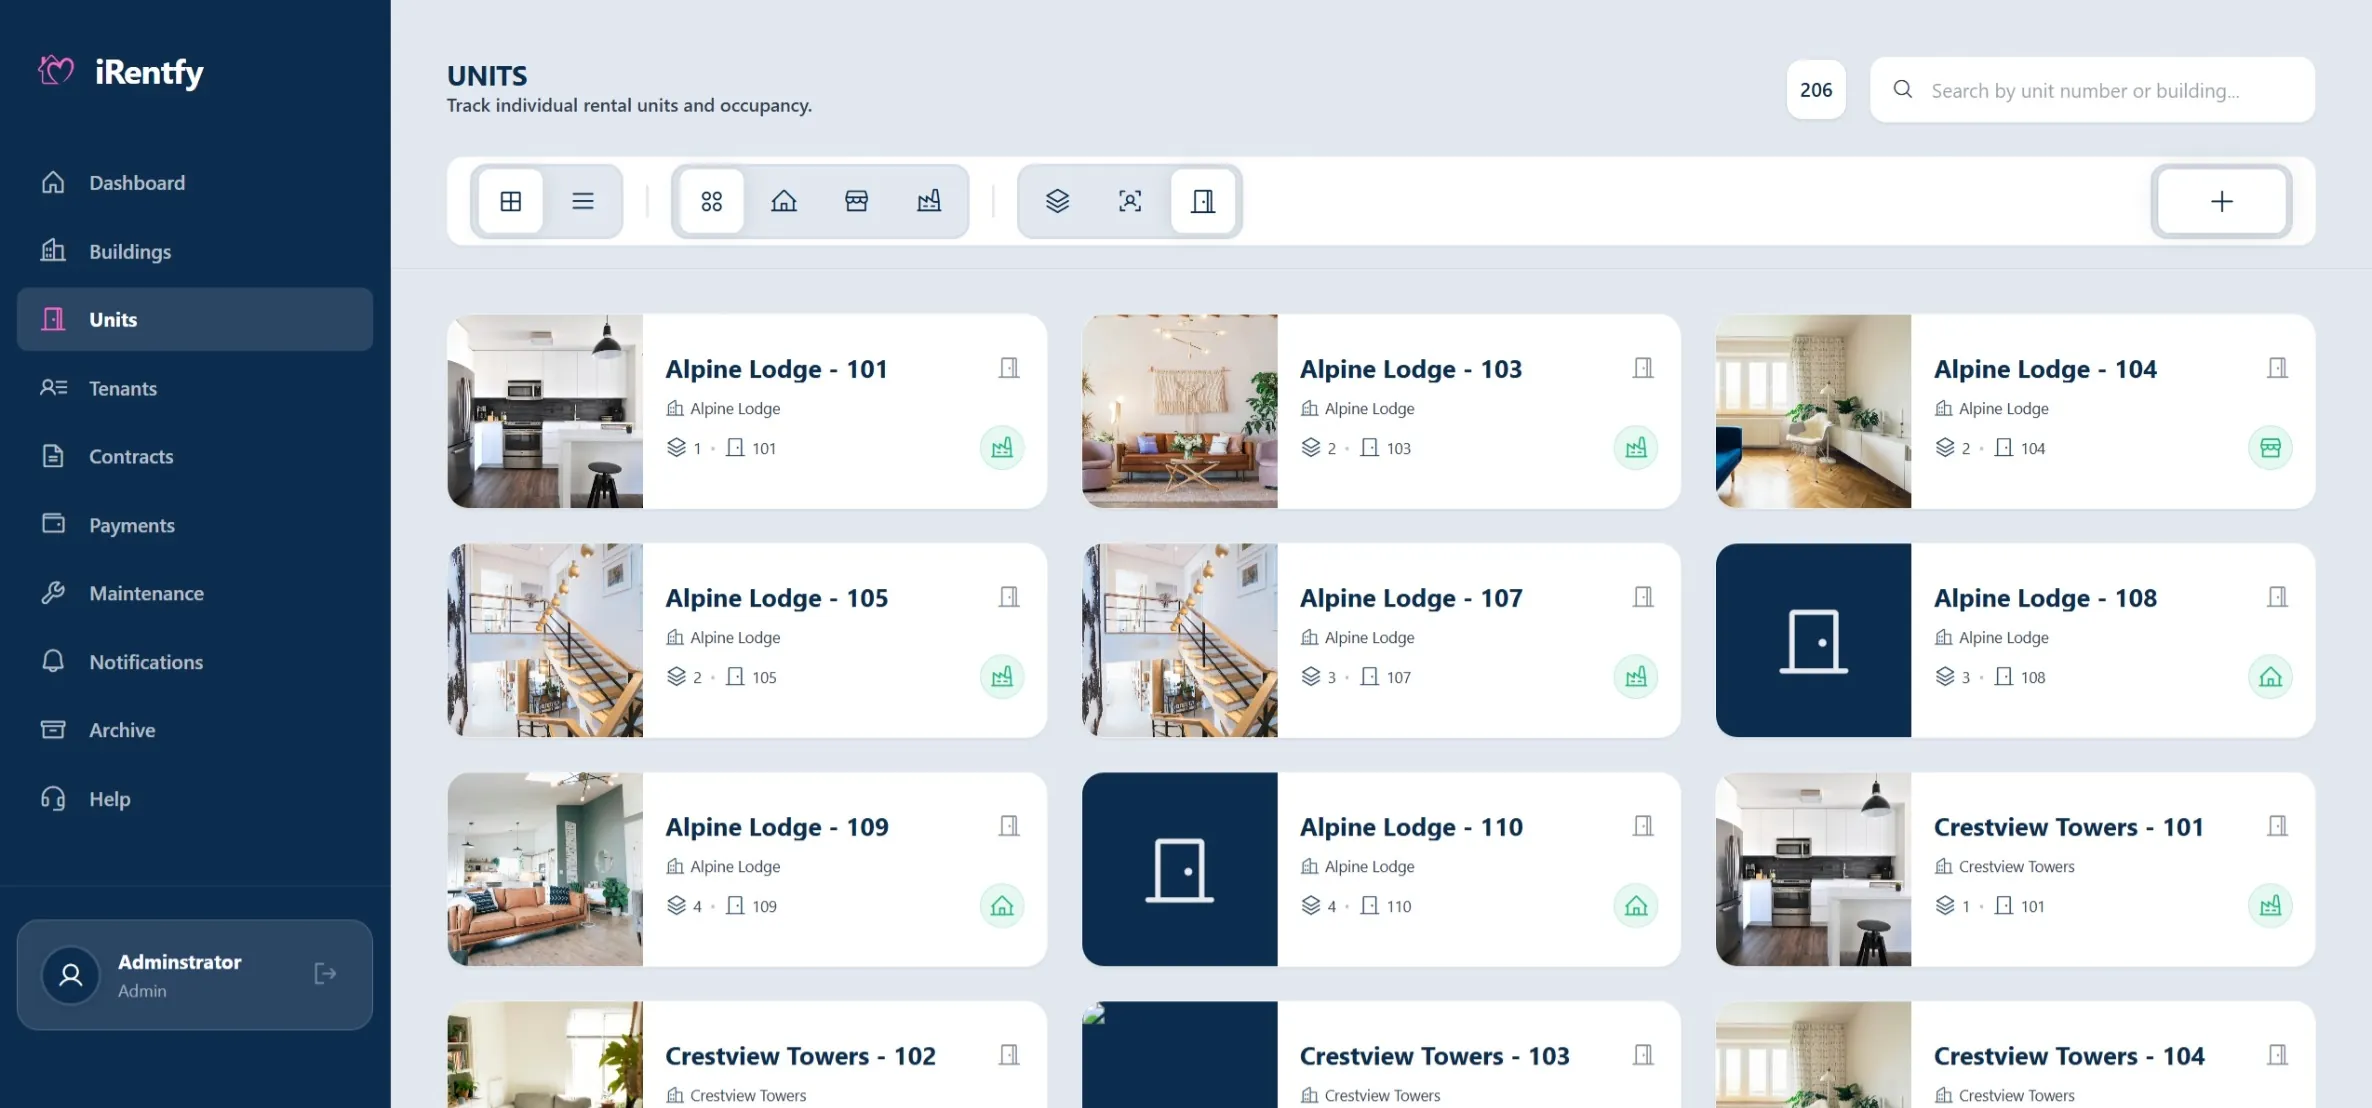
Task: Select the door unit filter icon
Action: point(1203,201)
